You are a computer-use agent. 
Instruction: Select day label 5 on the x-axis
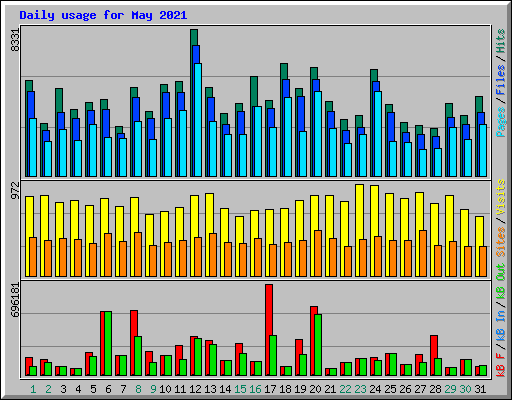93,389
